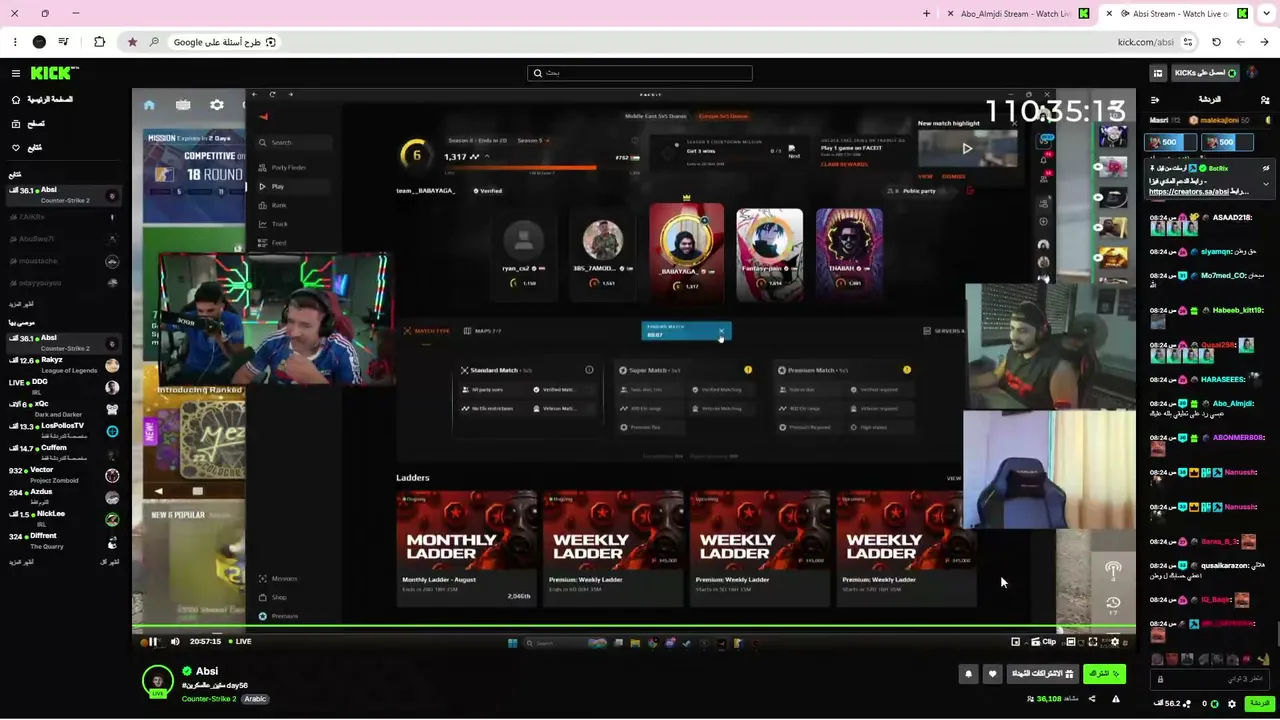This screenshot has height=720, width=1280.
Task: Report the stream with warning icon
Action: [x=1116, y=699]
